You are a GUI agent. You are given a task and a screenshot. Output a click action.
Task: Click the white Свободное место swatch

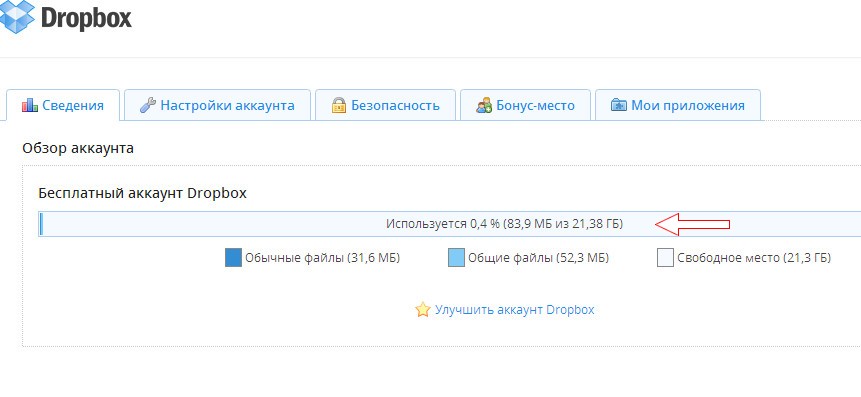coord(665,258)
